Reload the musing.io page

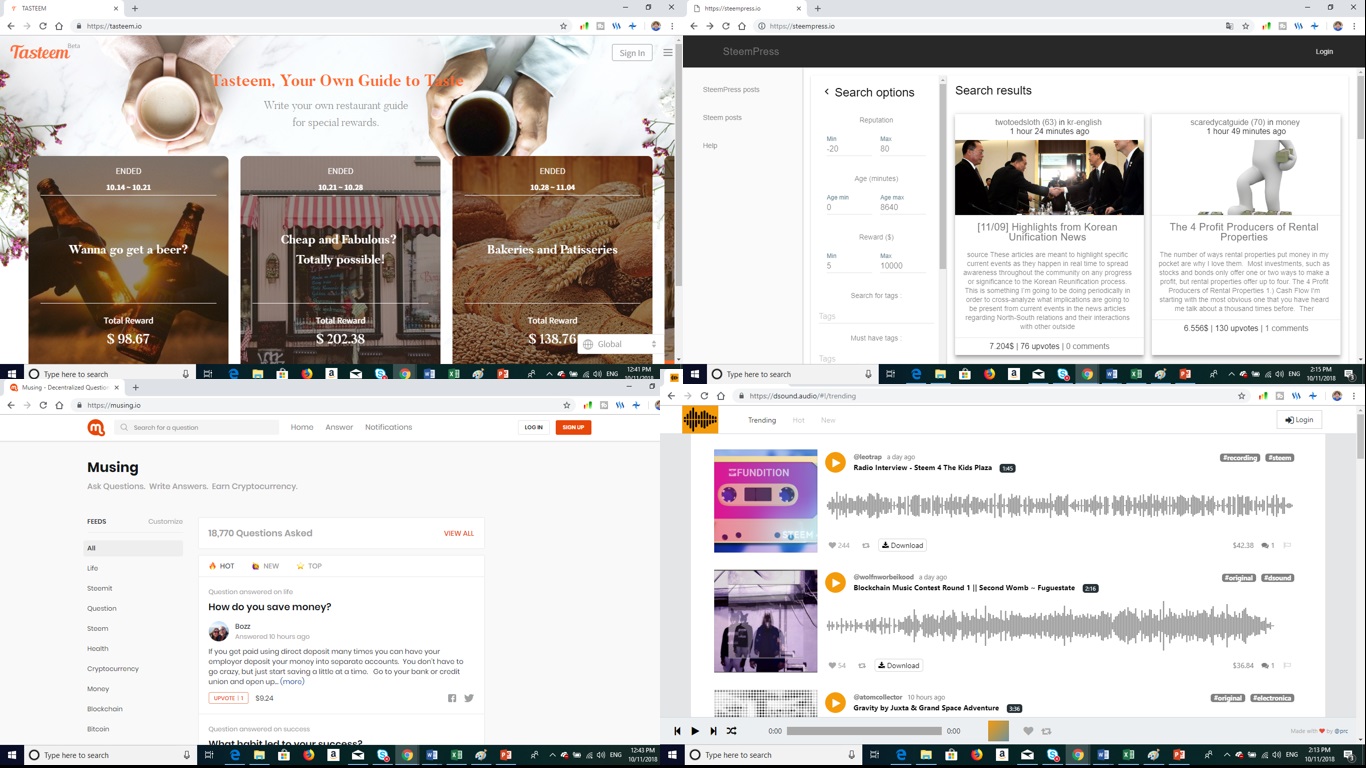click(43, 405)
